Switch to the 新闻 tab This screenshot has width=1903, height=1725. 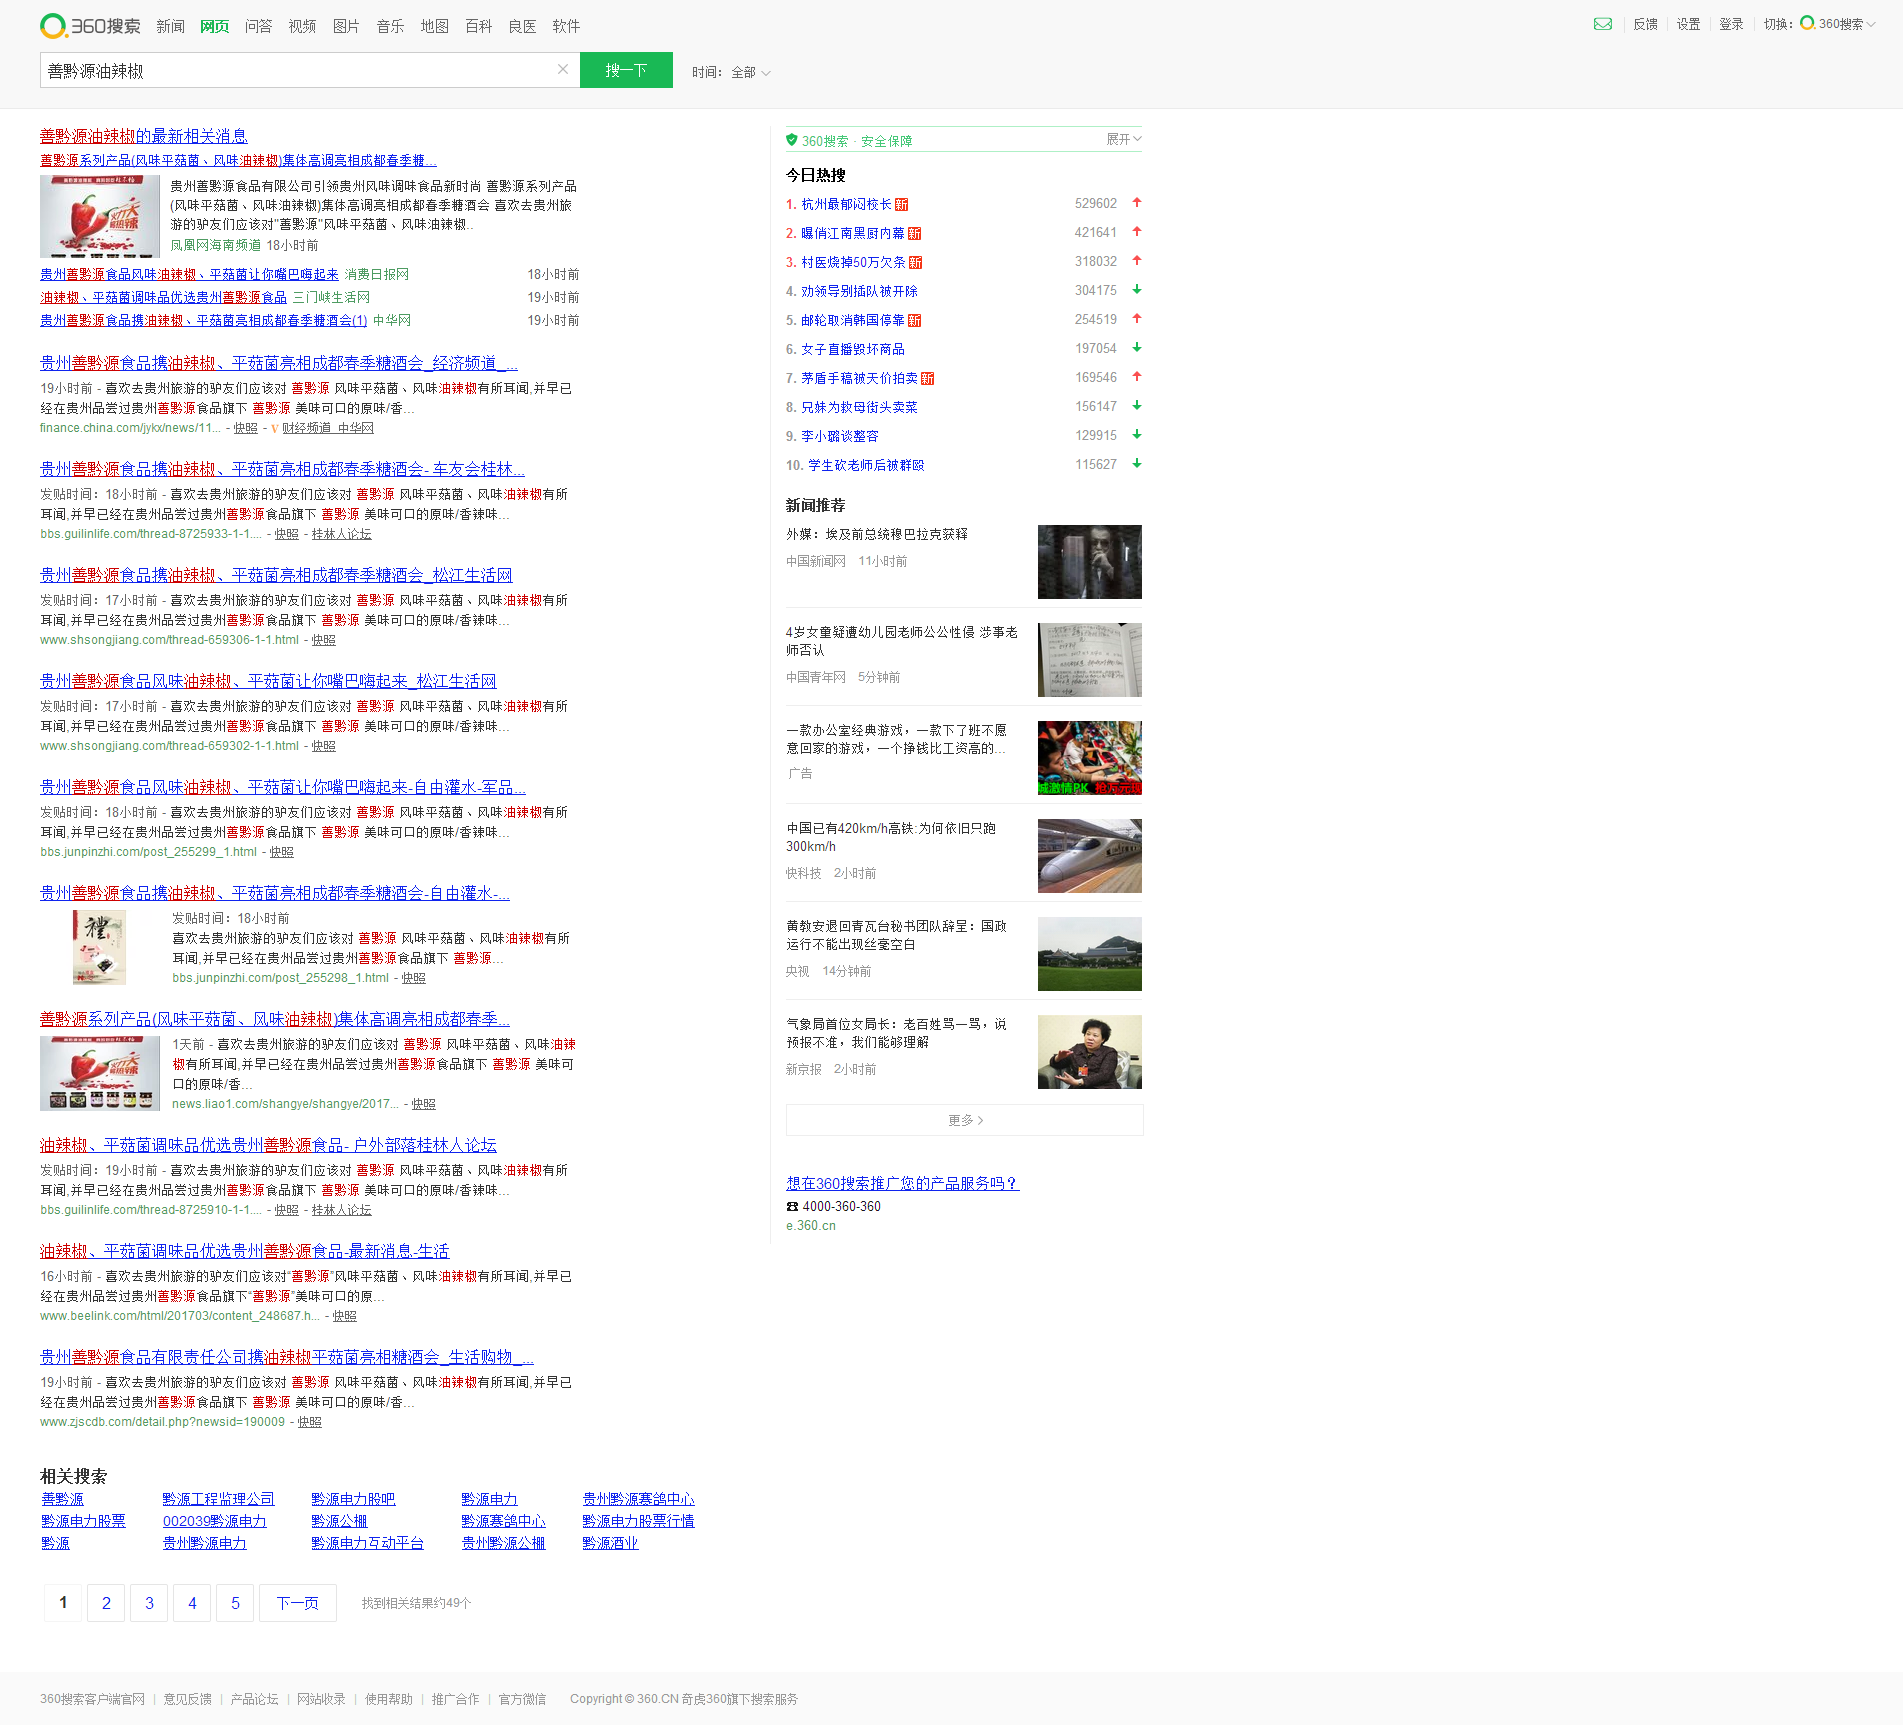click(170, 27)
